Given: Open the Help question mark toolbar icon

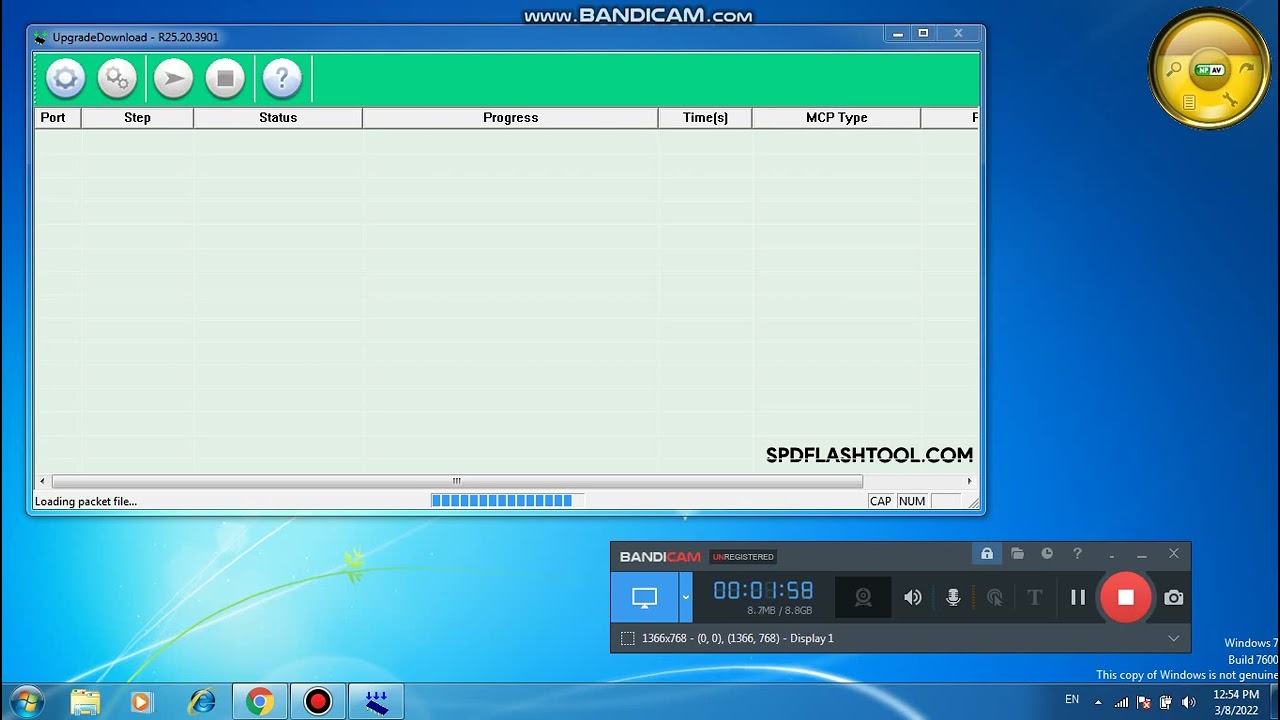Looking at the screenshot, I should click(x=282, y=78).
